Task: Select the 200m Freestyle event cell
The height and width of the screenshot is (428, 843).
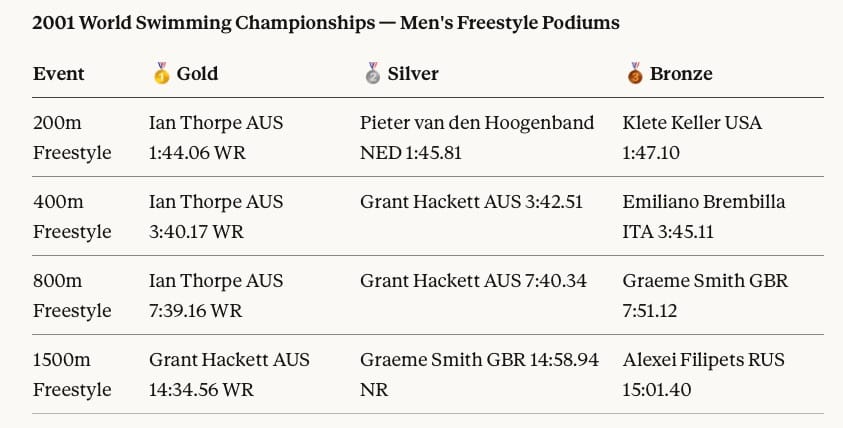Action: coord(72,137)
